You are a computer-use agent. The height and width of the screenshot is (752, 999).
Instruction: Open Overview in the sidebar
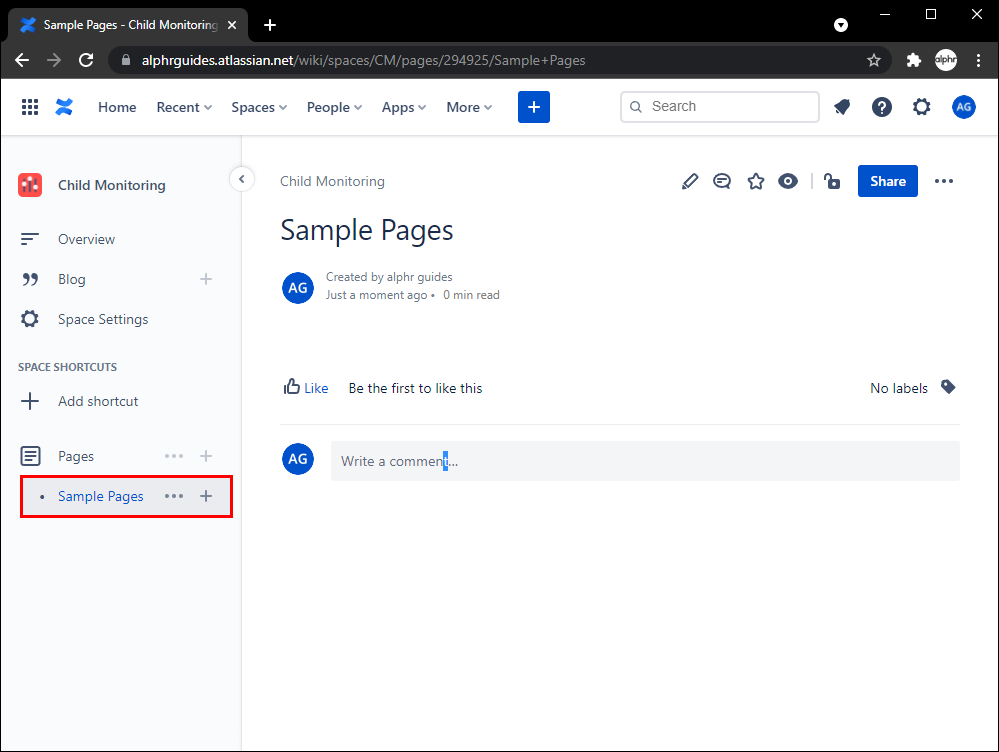pos(86,239)
